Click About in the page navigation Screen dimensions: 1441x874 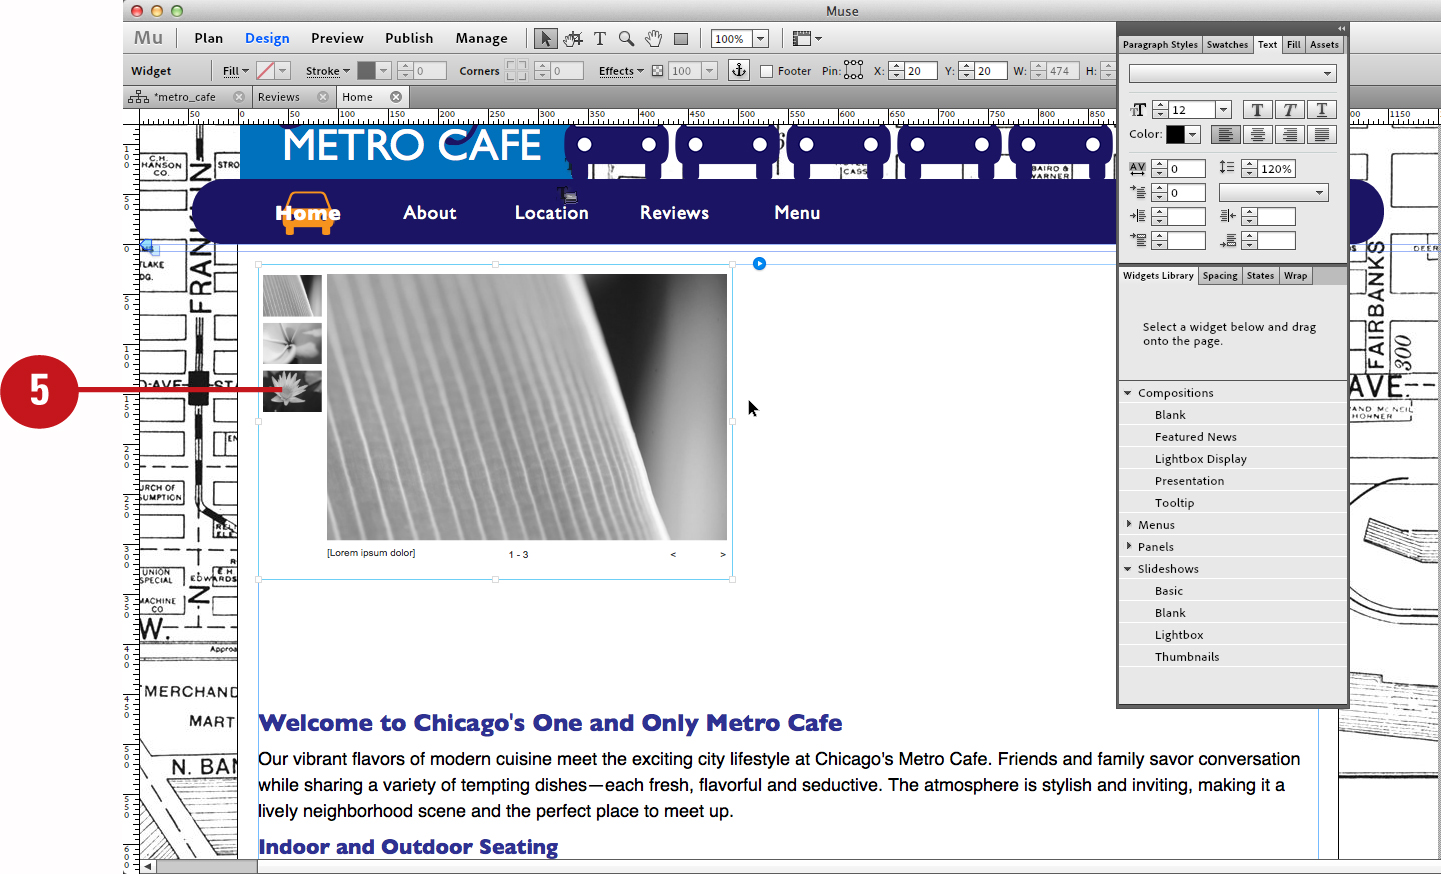[430, 213]
